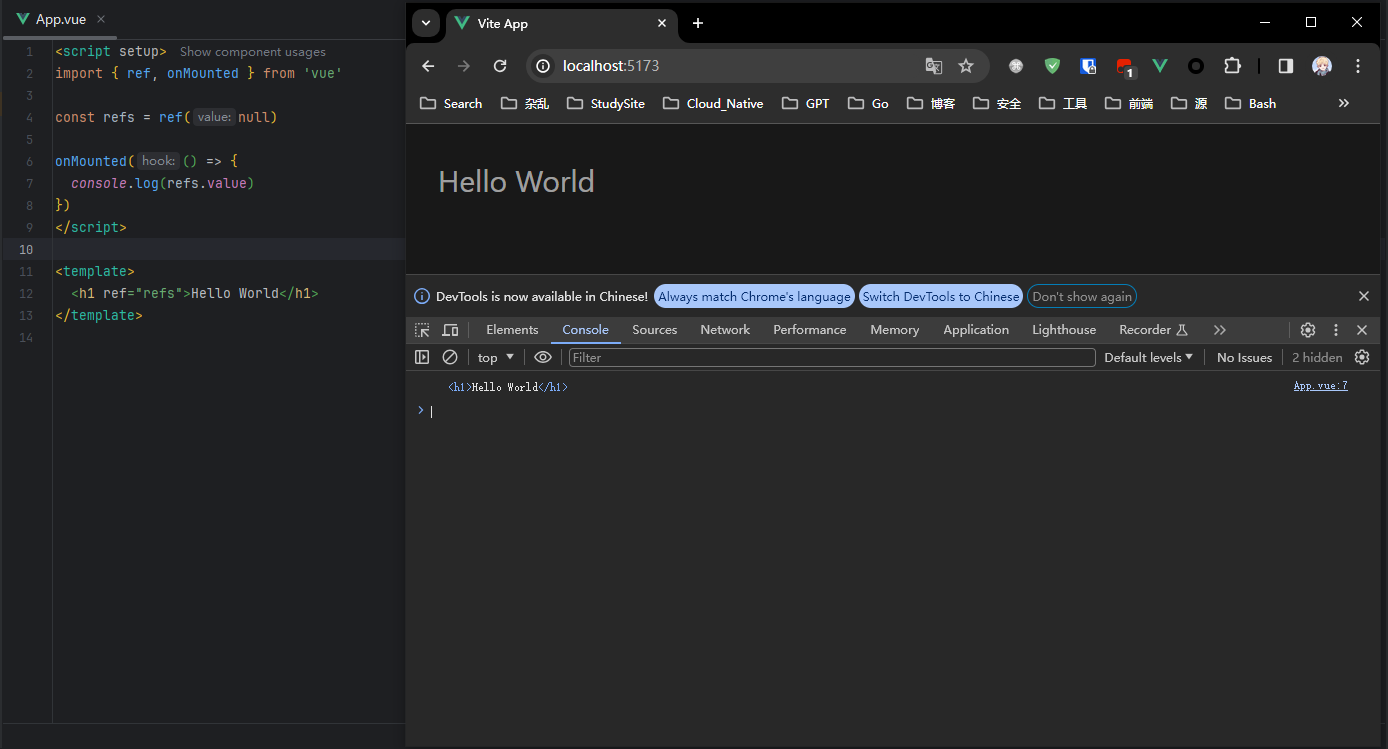
Task: Click the black circle extension icon
Action: pos(1196,66)
